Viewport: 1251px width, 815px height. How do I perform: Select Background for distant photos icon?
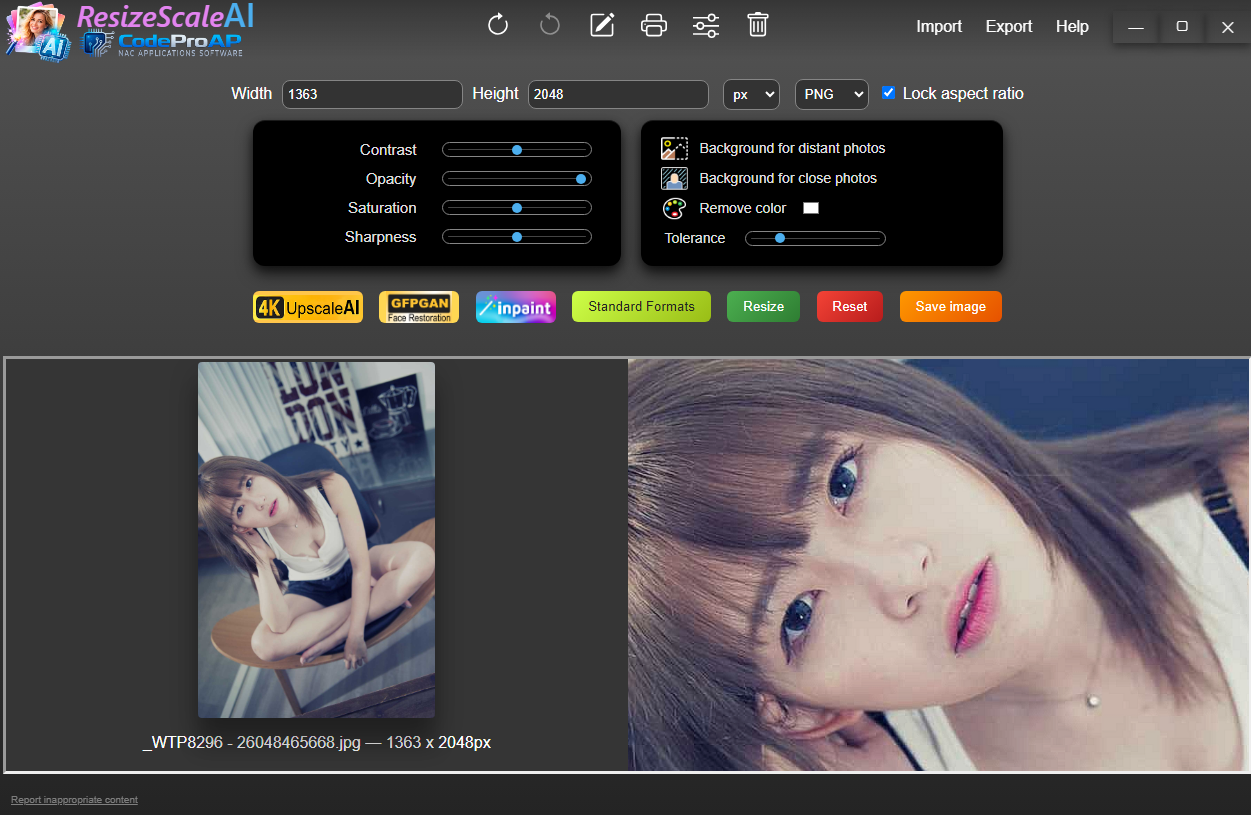[674, 149]
